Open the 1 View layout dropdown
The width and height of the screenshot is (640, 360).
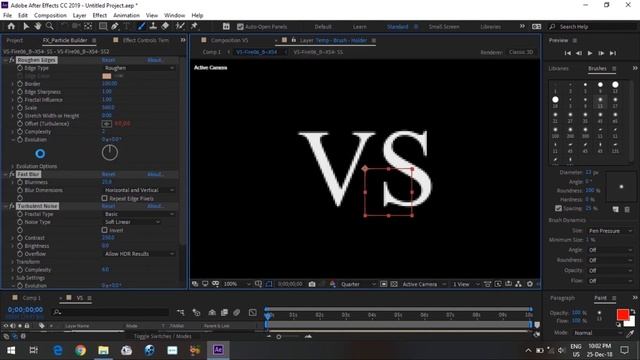465,284
